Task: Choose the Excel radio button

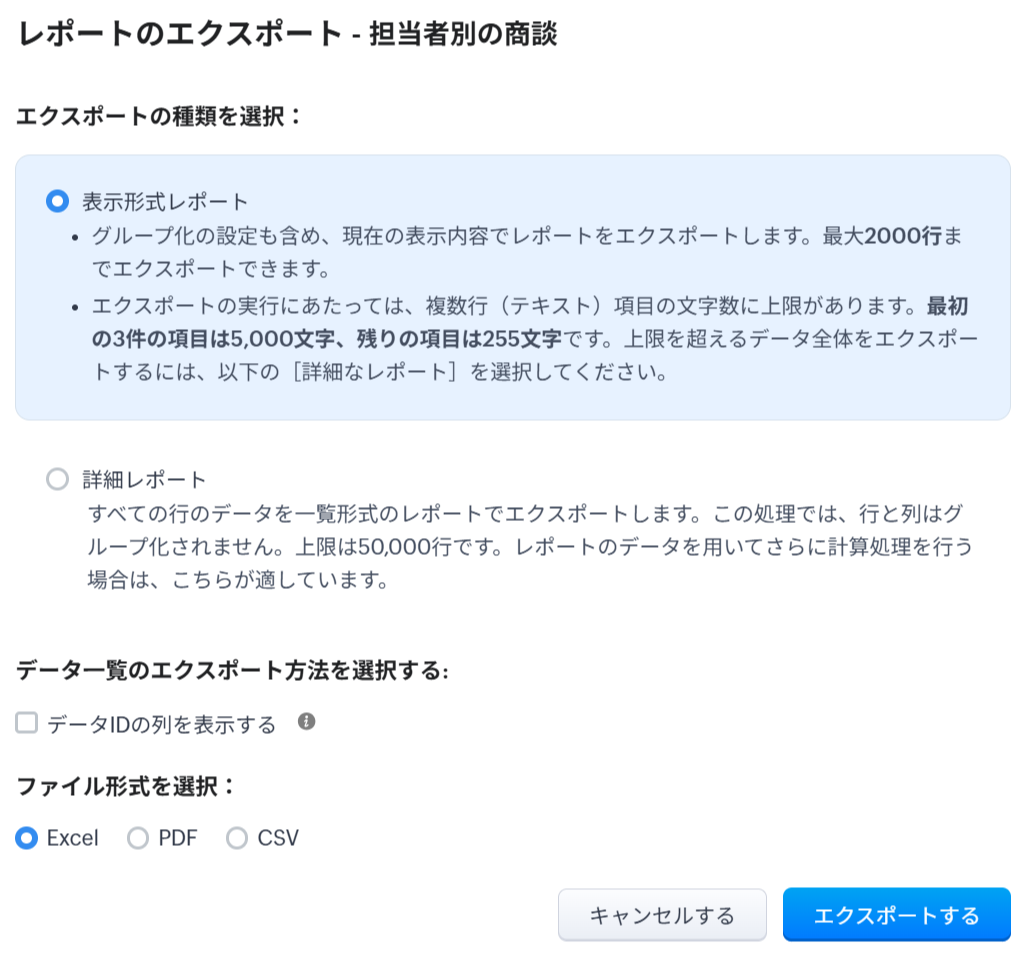Action: point(27,837)
